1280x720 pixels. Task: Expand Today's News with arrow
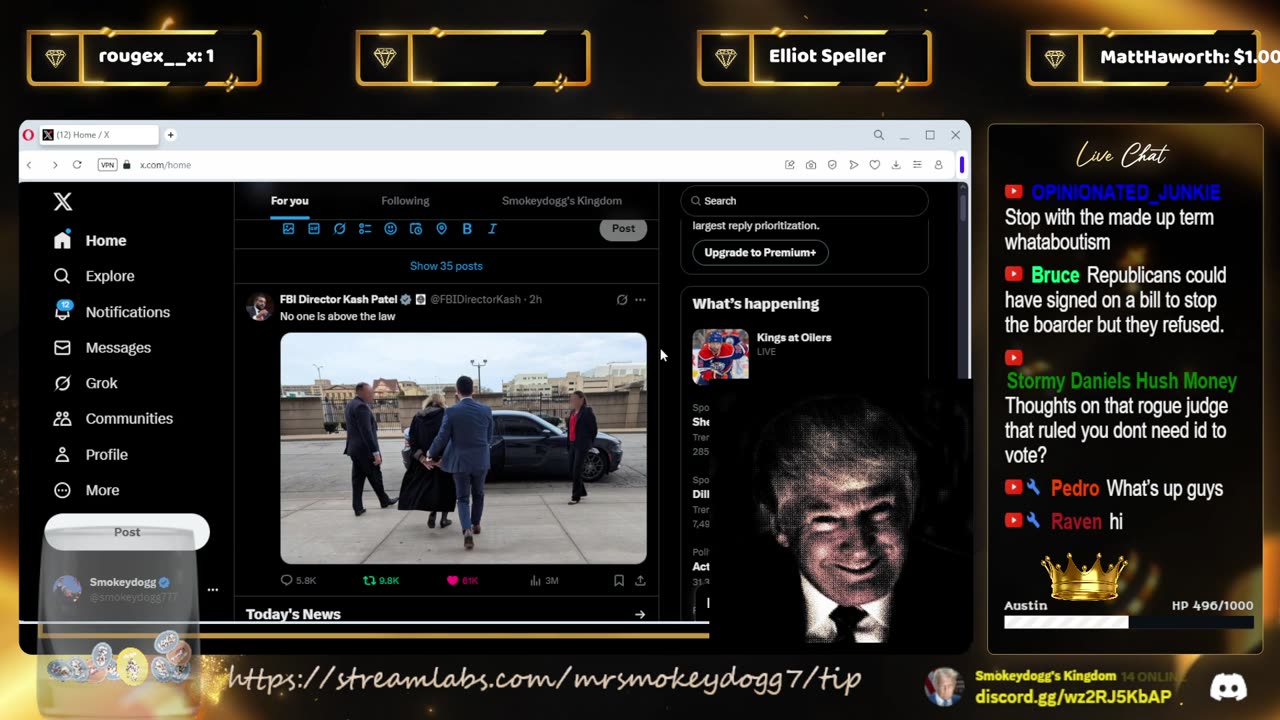point(640,615)
